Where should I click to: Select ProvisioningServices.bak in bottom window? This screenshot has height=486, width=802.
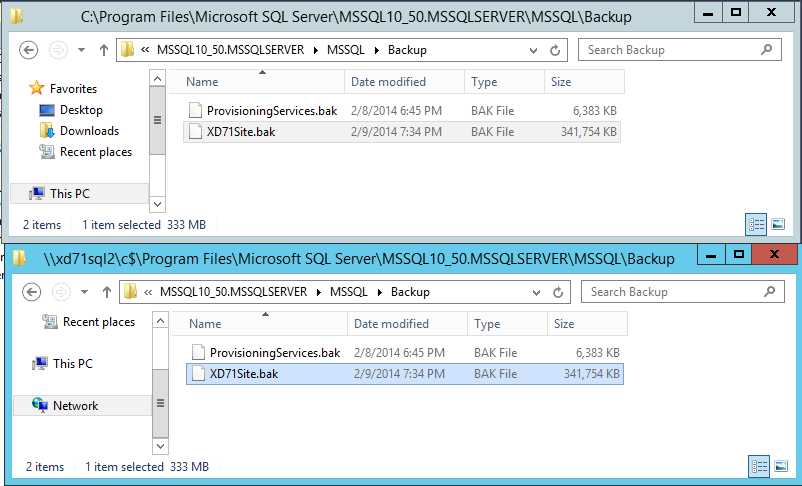point(274,353)
